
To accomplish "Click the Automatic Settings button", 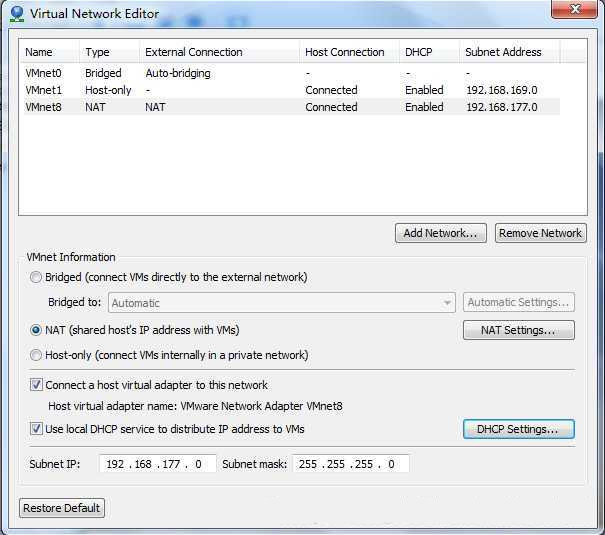I will [x=519, y=302].
